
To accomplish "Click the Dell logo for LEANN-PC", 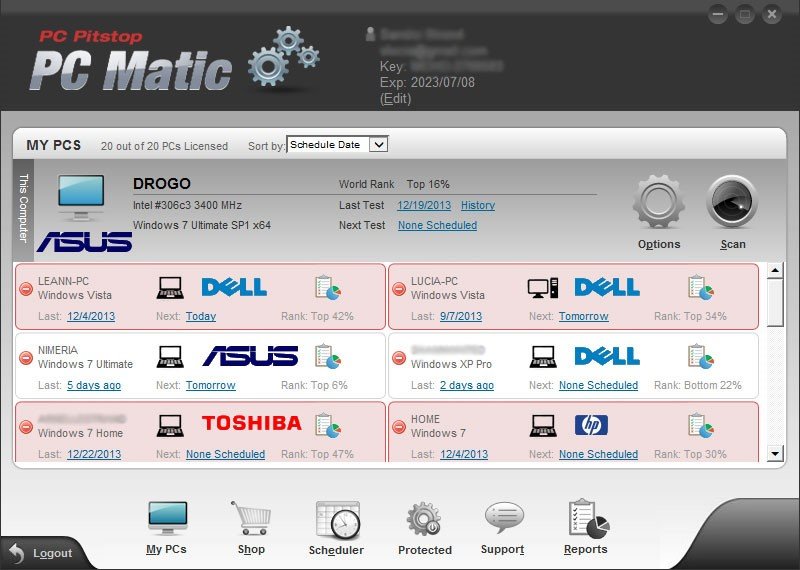I will coord(234,287).
